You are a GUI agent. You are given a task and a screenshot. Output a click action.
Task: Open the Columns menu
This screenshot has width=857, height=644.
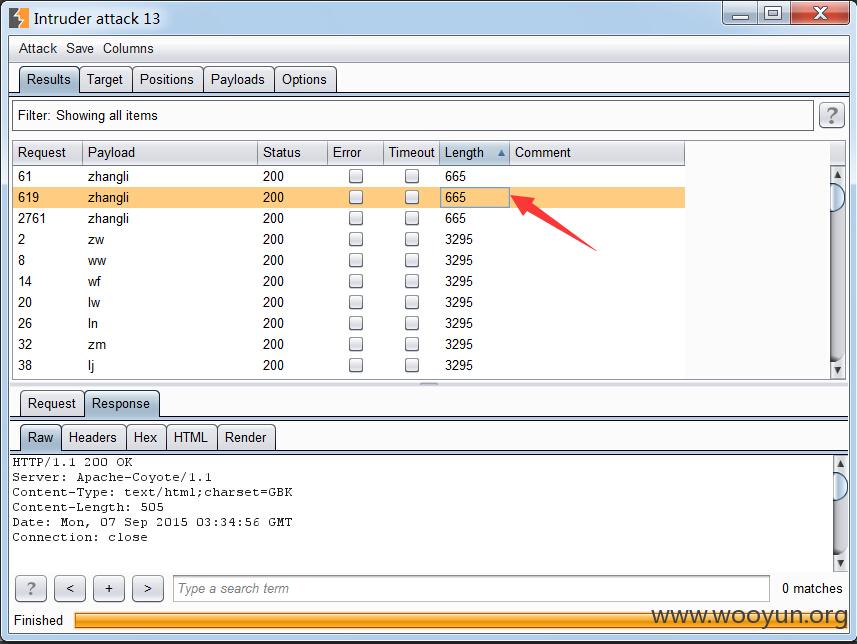click(128, 49)
